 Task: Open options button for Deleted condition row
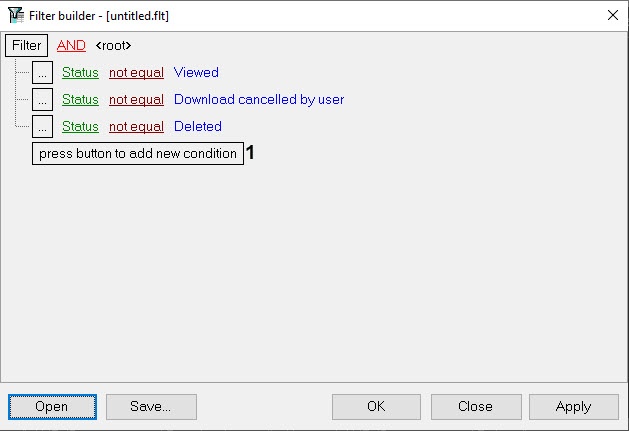click(42, 127)
